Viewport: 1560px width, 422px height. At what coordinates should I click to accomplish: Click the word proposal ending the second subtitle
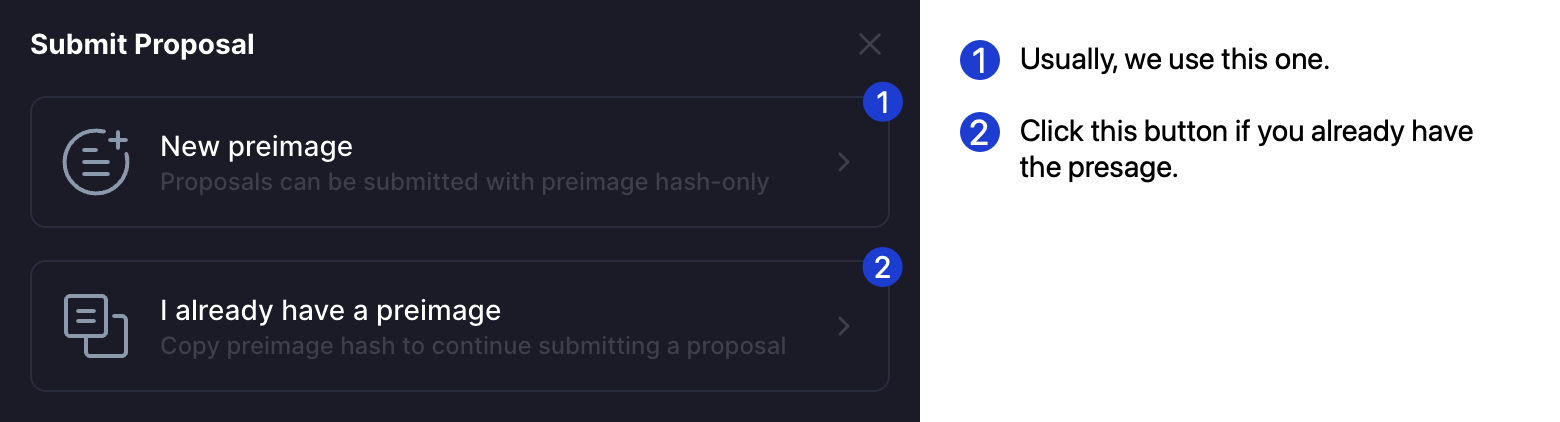742,347
